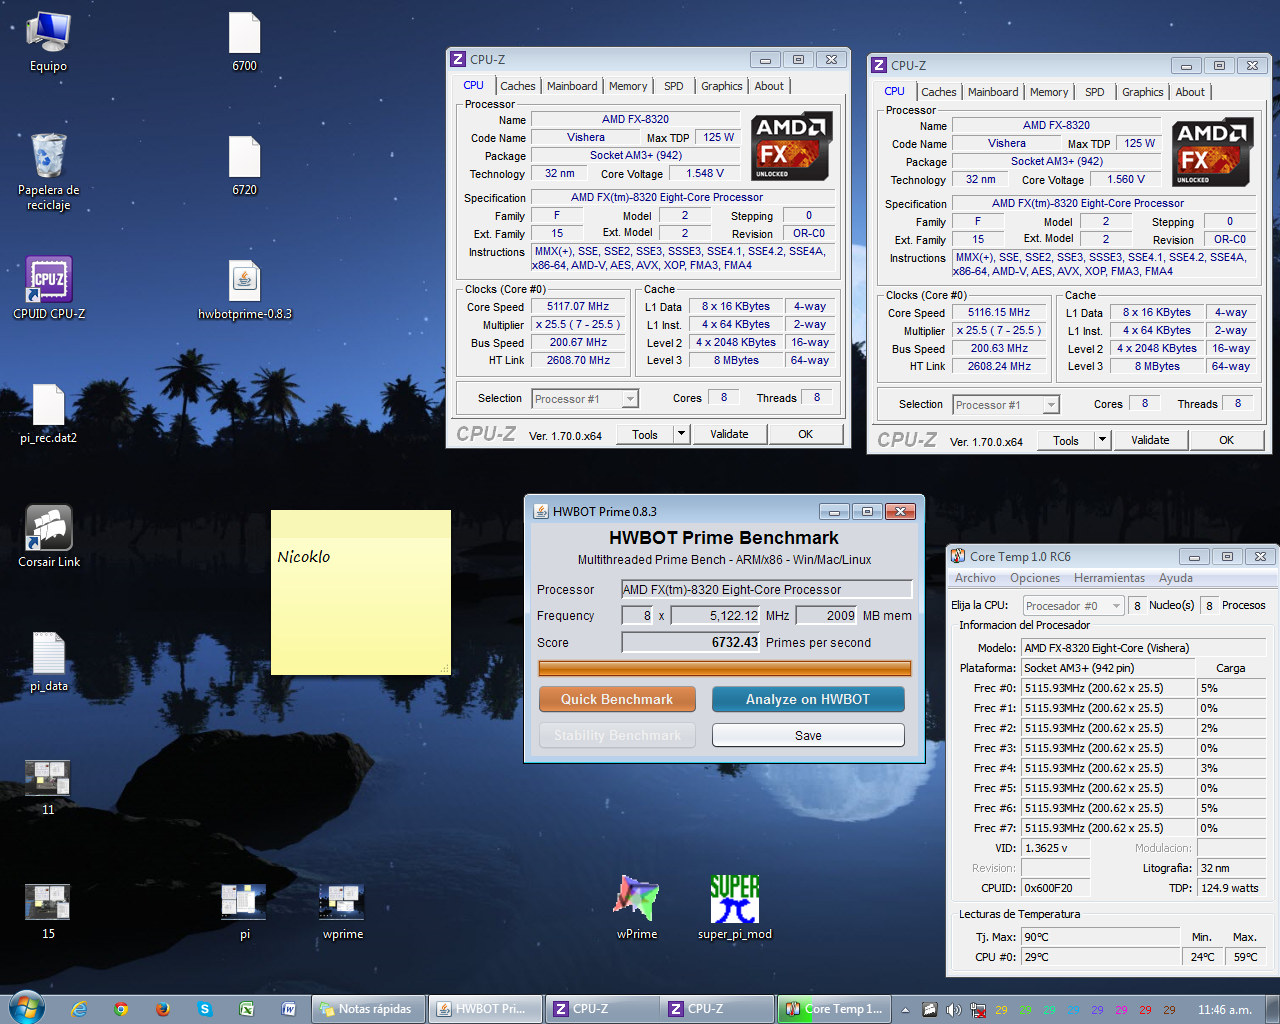Image resolution: width=1280 pixels, height=1024 pixels.
Task: Open the Windows Start menu orb
Action: coord(26,1008)
